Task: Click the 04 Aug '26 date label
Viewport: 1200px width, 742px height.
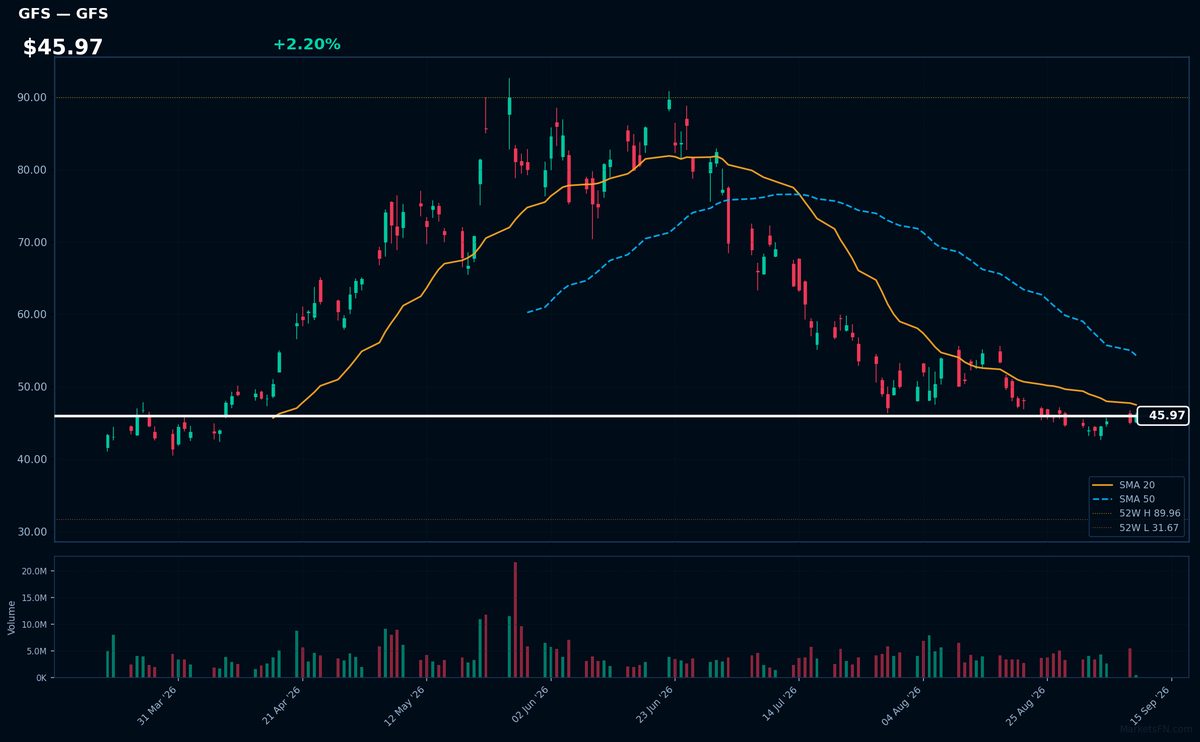Action: pyautogui.click(x=903, y=704)
